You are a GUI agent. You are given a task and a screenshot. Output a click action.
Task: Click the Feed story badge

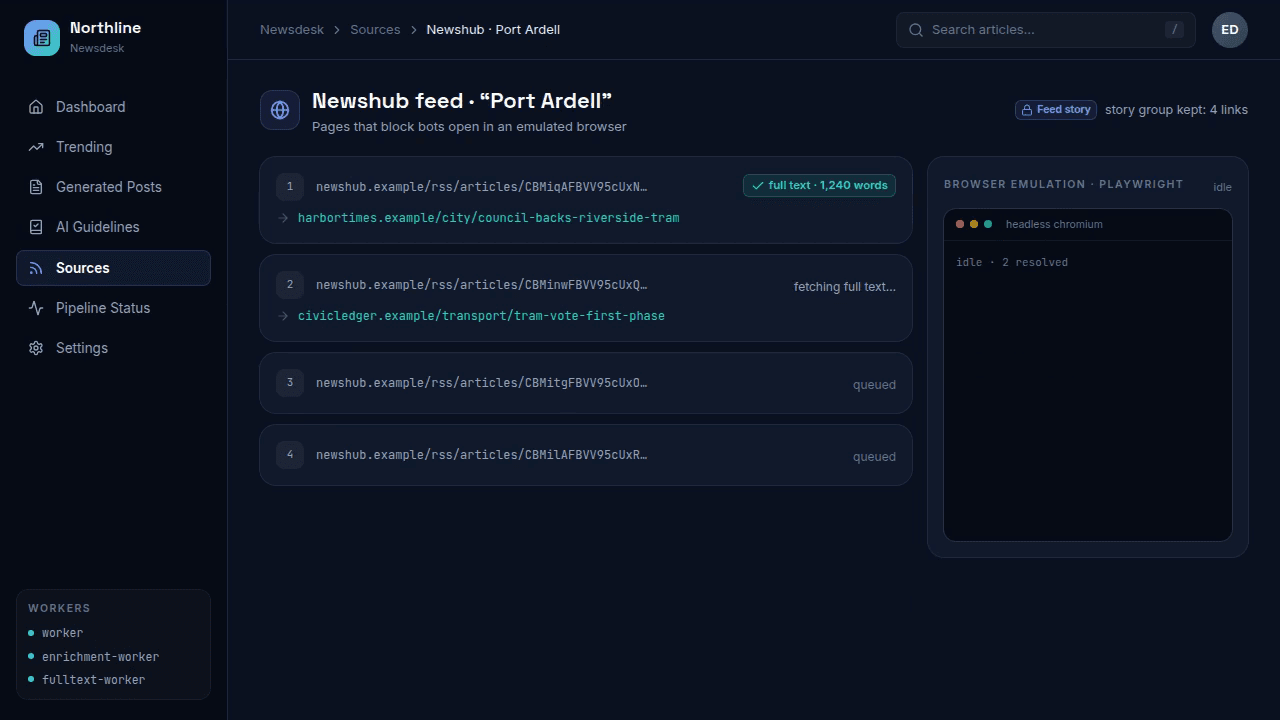tap(1056, 110)
